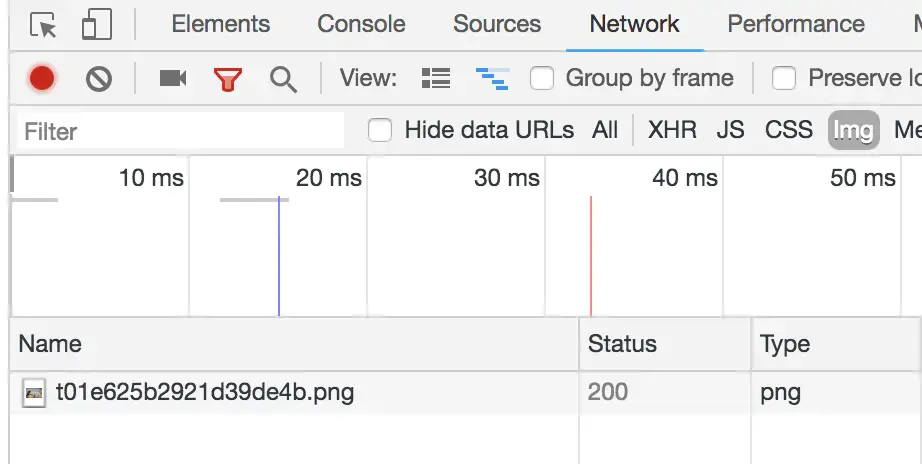Click the Filter text input field

[x=181, y=131]
